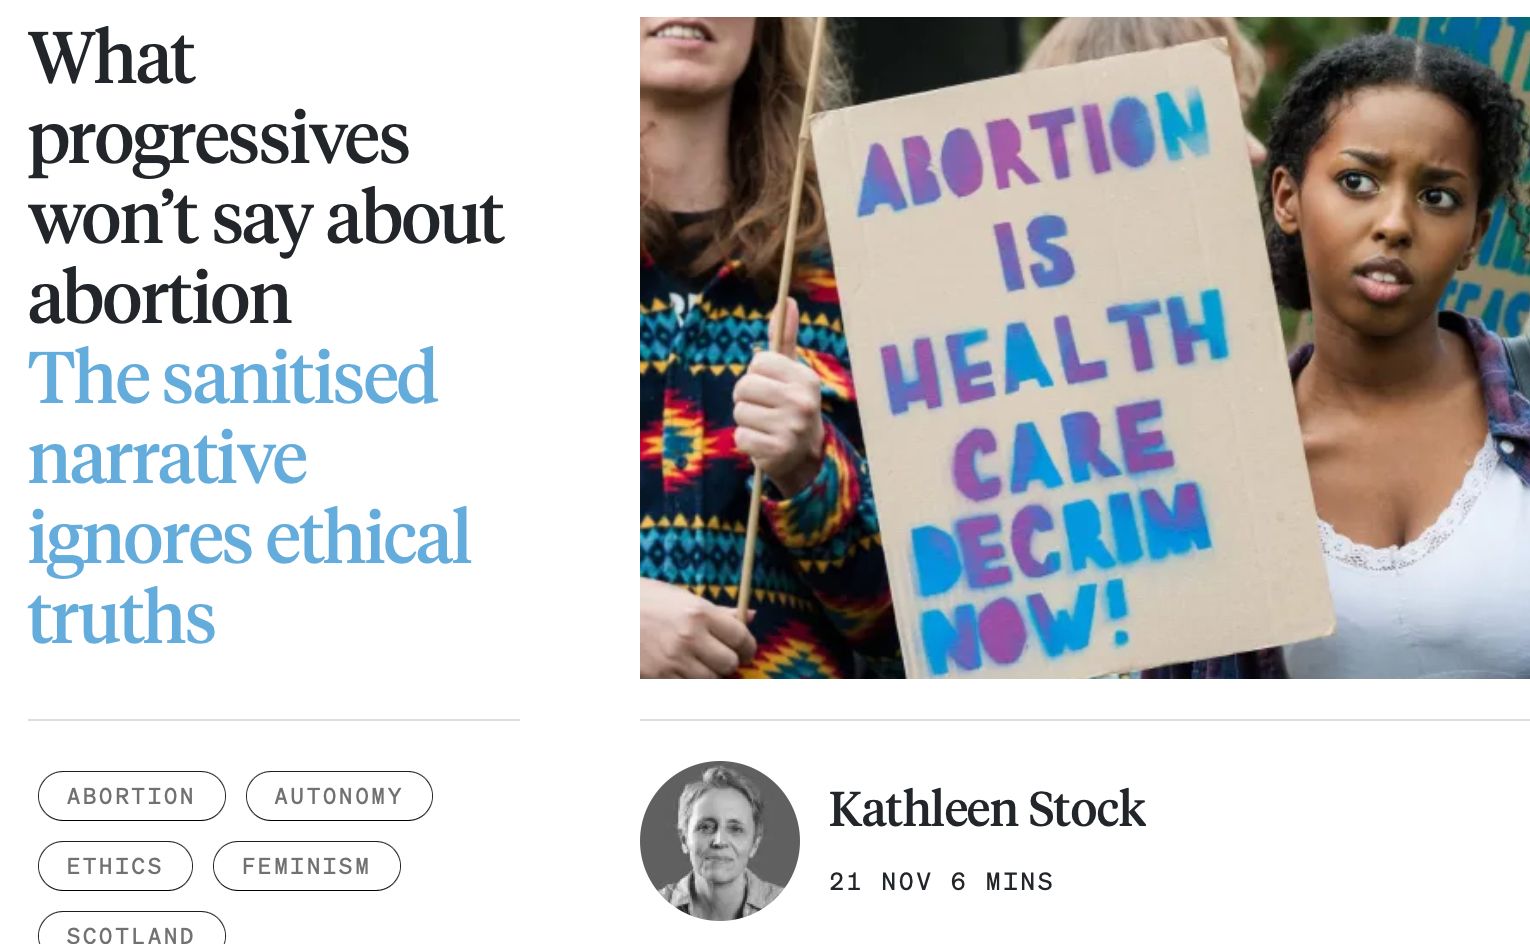Click the divider line above the tags

click(x=273, y=719)
